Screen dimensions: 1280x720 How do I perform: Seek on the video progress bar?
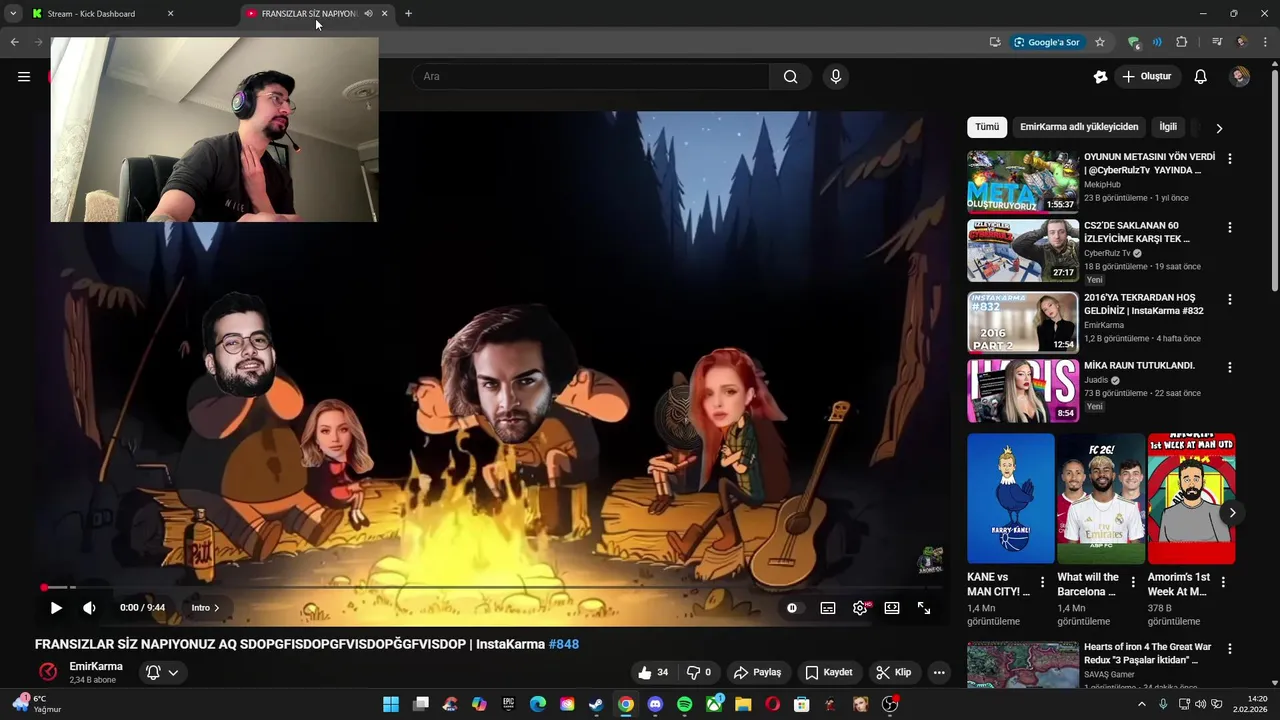tap(490, 587)
